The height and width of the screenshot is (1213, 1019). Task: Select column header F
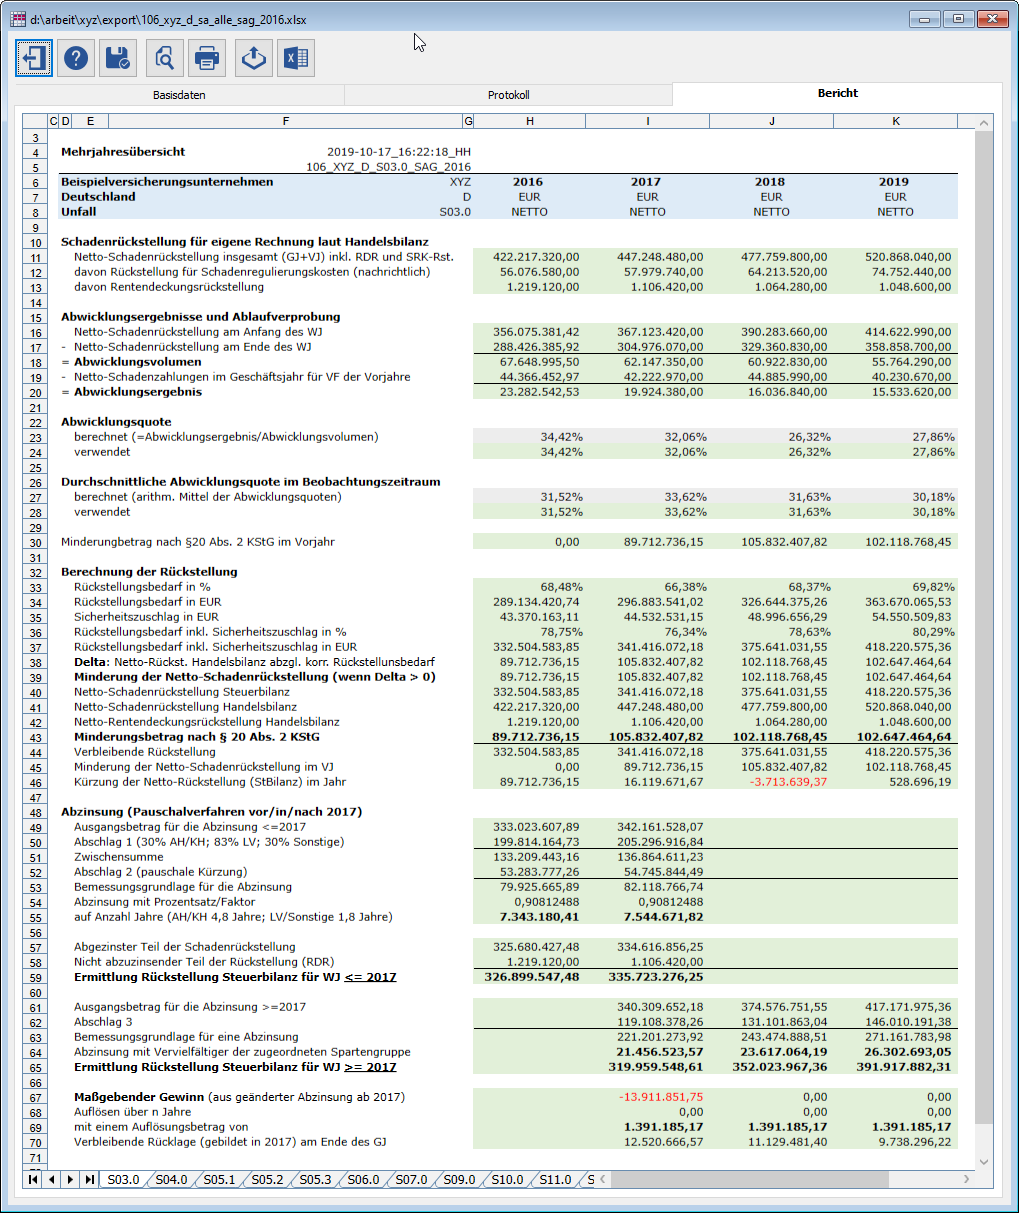pos(285,121)
